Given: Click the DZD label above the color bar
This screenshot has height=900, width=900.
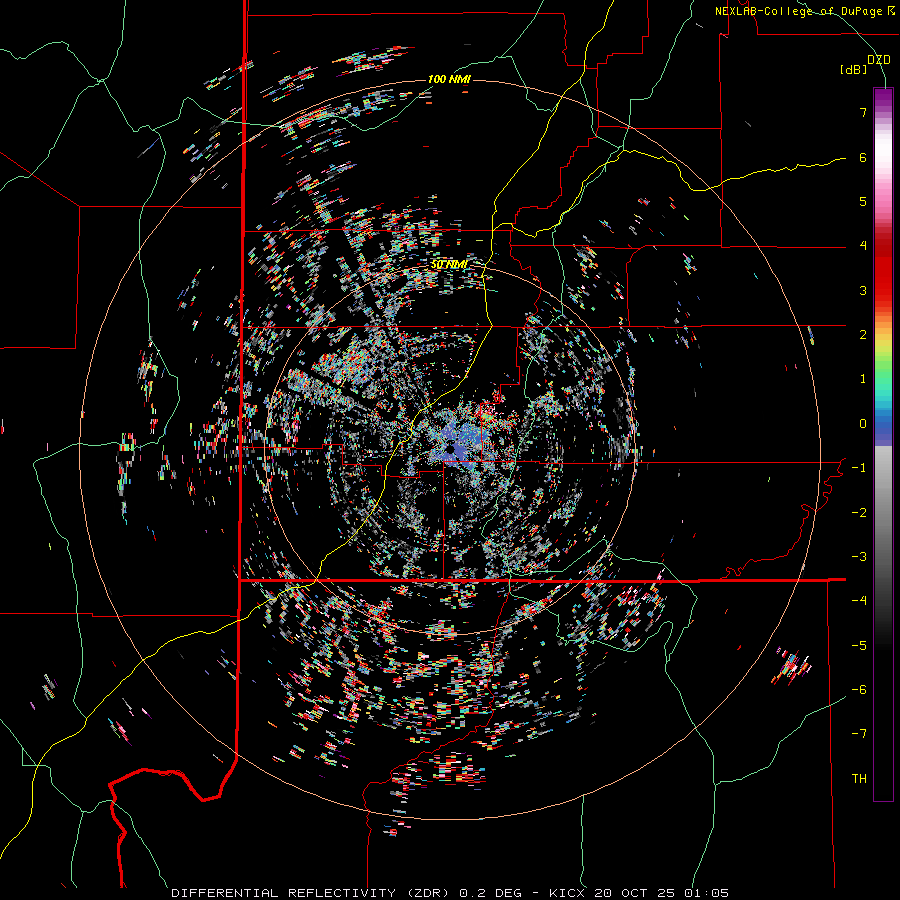Looking at the screenshot, I should pos(879,60).
